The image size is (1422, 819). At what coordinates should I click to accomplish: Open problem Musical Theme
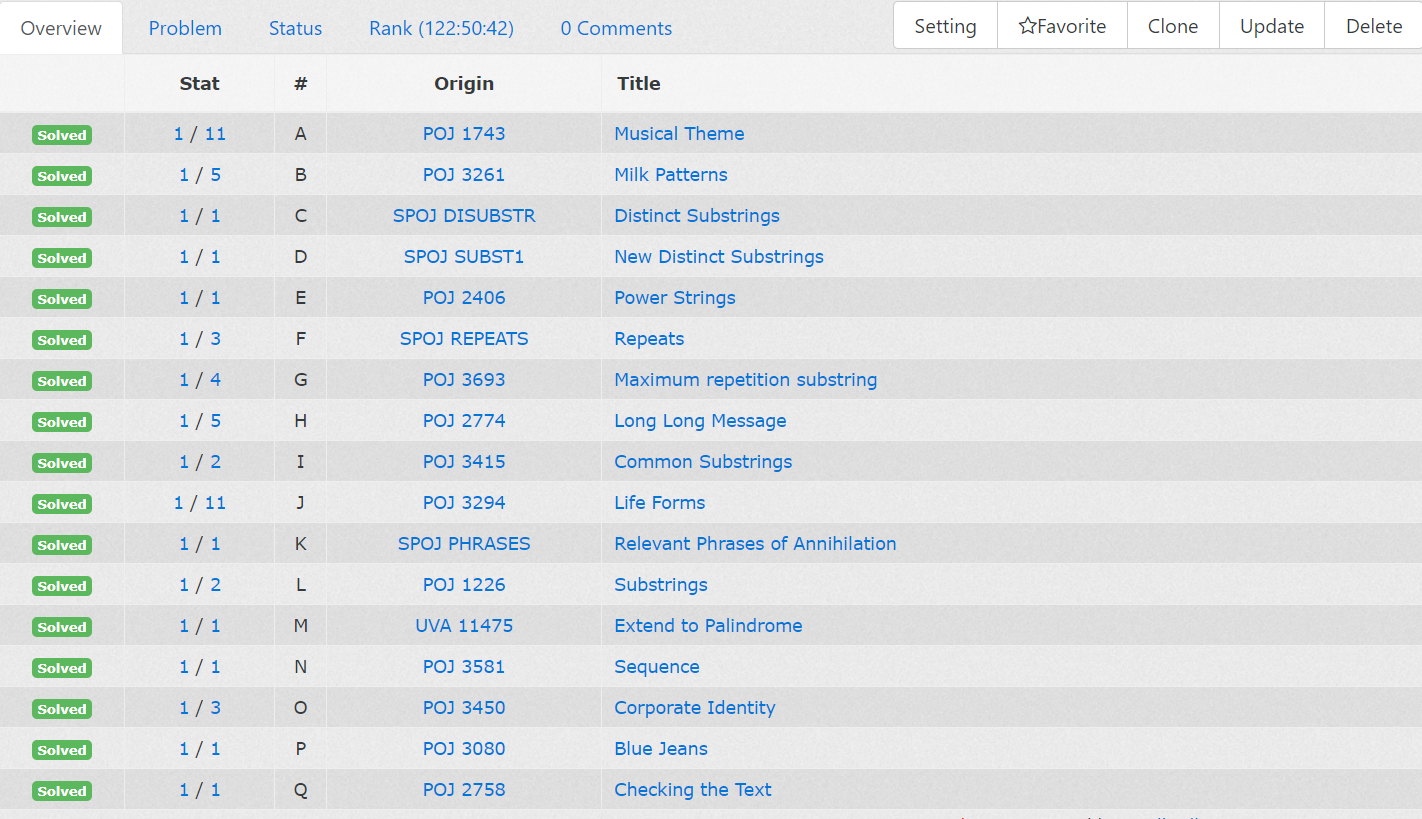click(x=679, y=133)
